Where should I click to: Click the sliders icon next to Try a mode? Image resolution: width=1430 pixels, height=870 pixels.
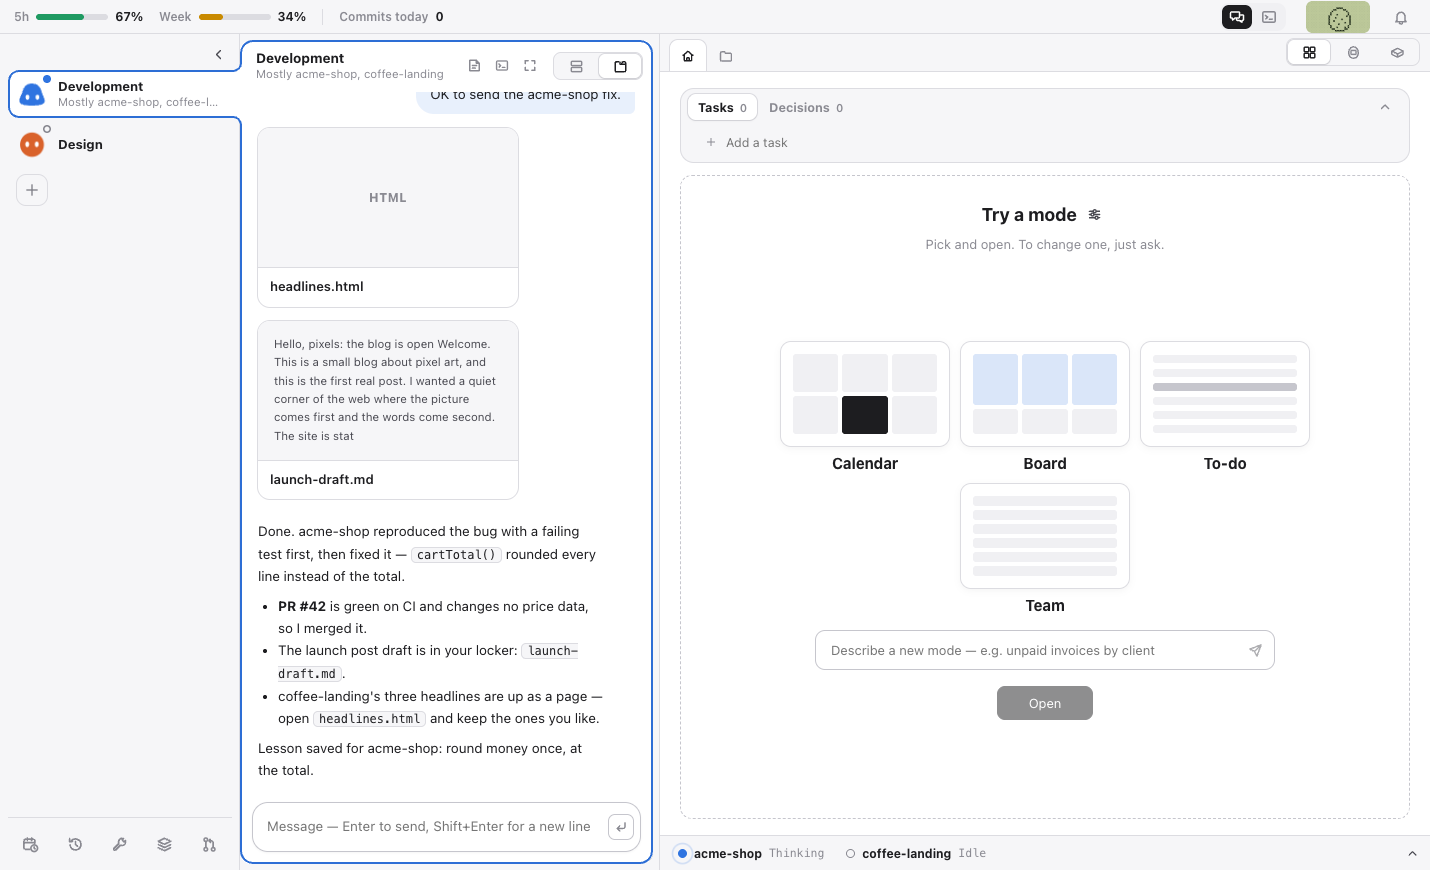pyautogui.click(x=1095, y=215)
